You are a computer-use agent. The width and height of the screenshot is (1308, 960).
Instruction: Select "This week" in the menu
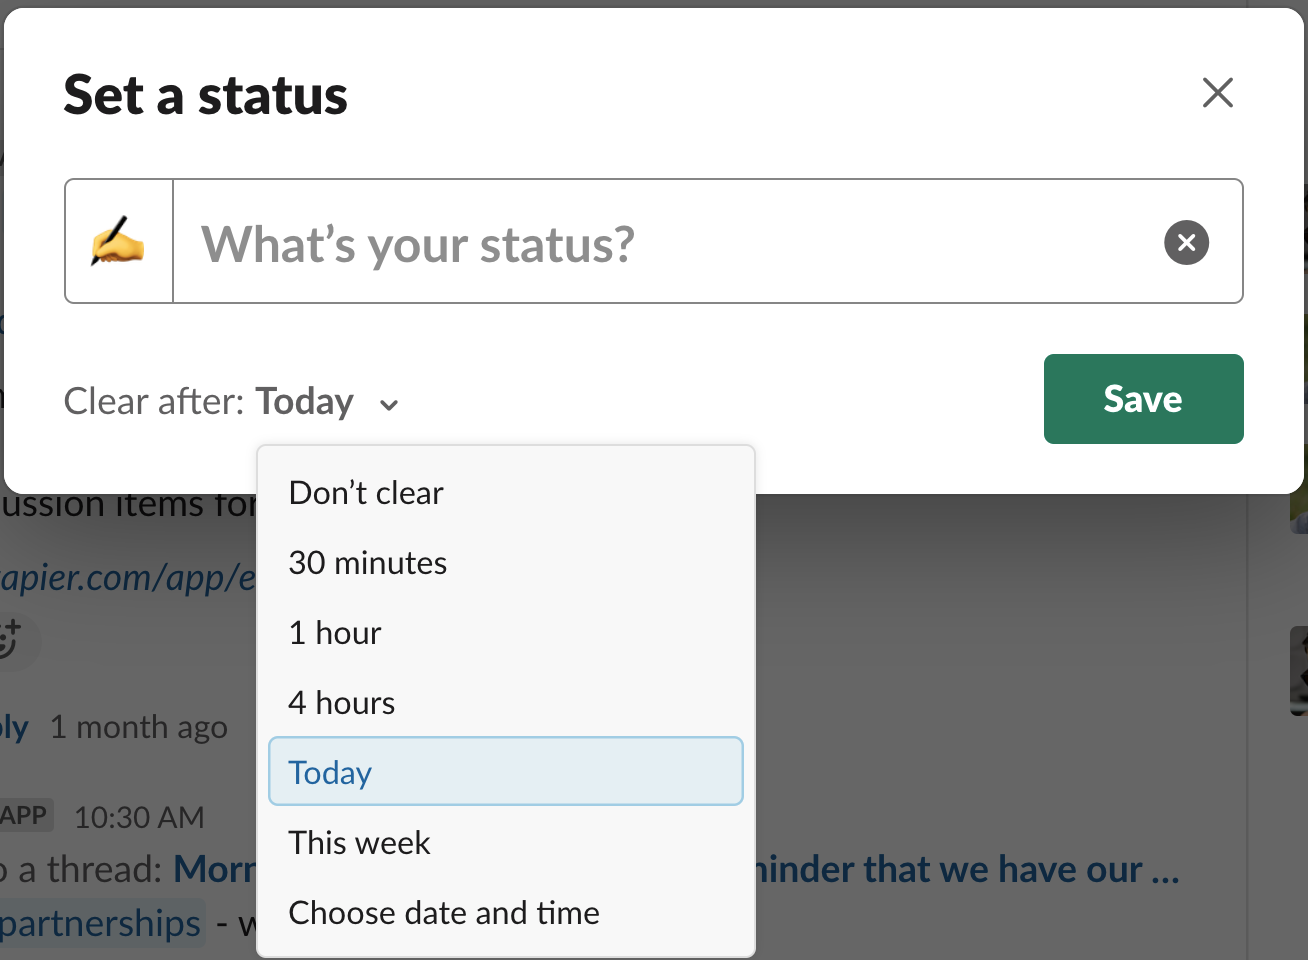tap(359, 843)
